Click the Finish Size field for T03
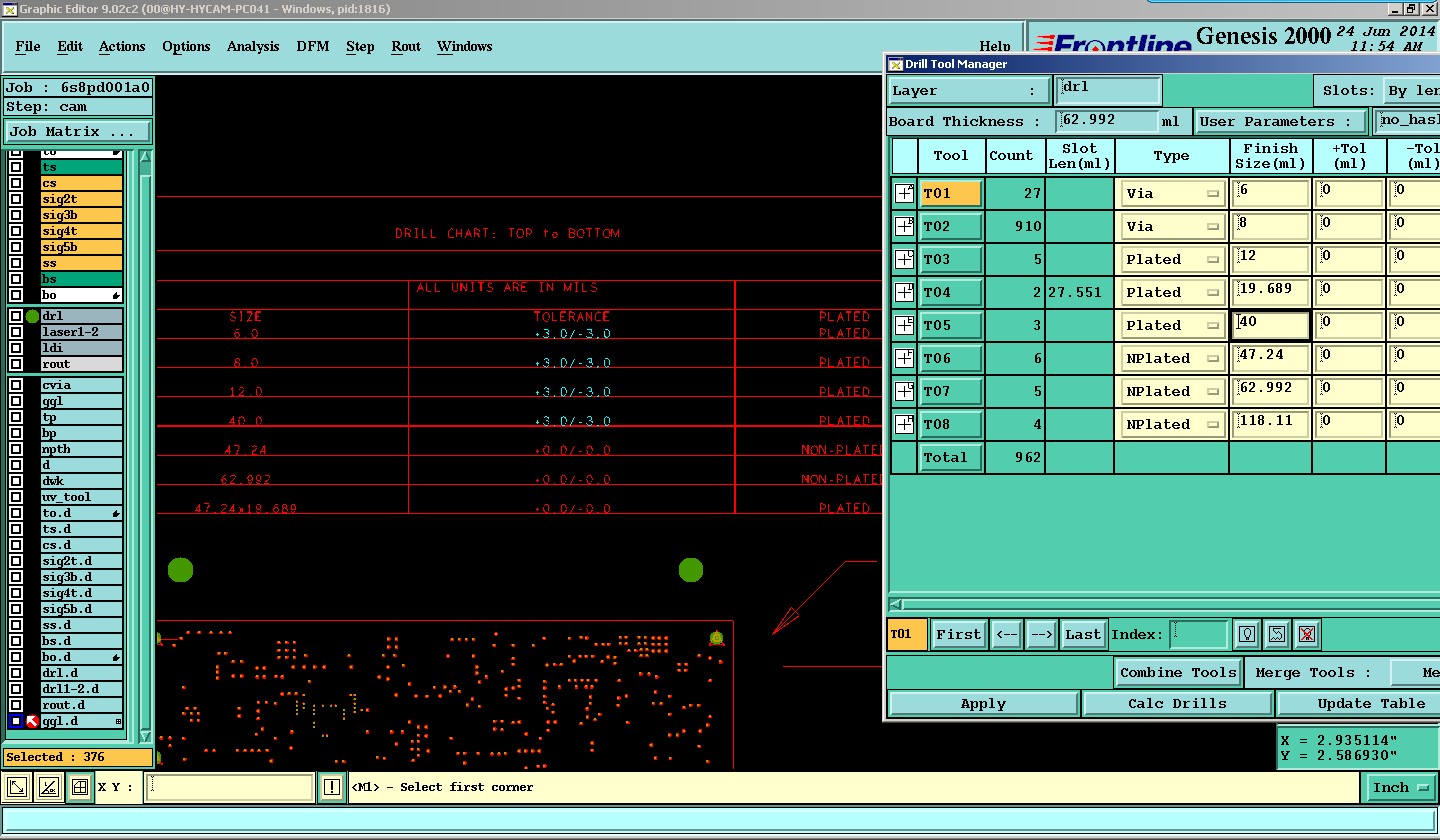Screen dimensions: 1440x840 (x=1271, y=259)
